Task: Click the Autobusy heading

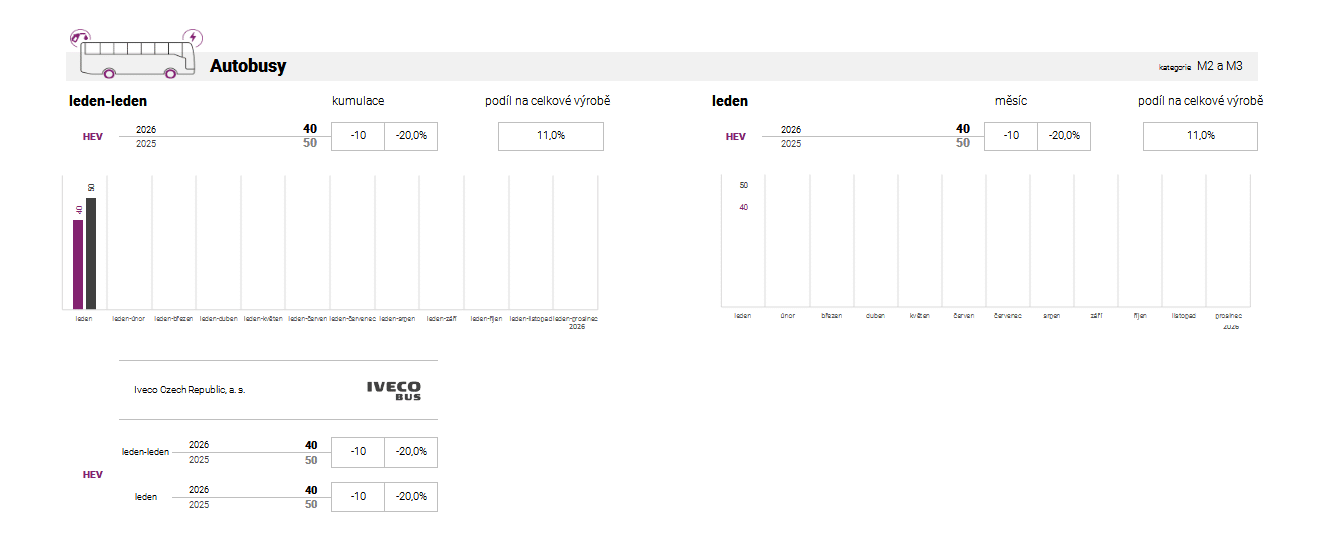Action: (x=248, y=67)
